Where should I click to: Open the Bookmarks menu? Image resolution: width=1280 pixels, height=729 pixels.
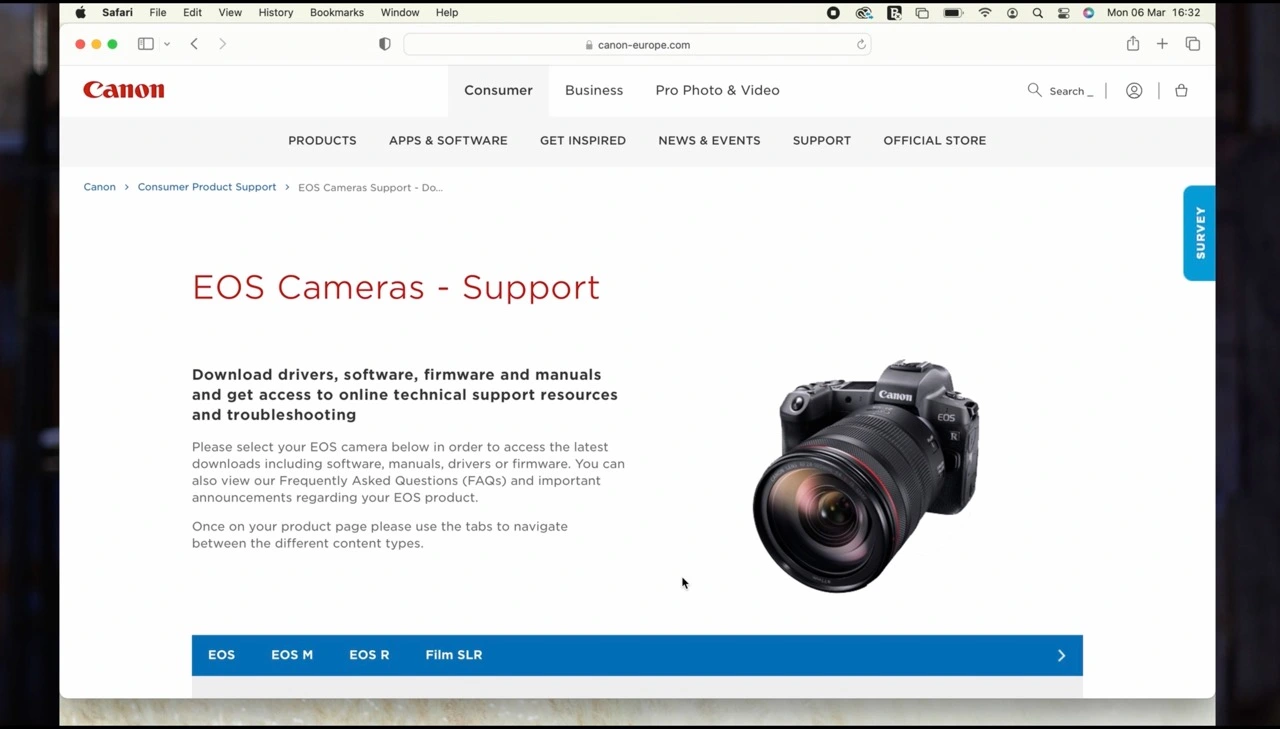point(337,13)
